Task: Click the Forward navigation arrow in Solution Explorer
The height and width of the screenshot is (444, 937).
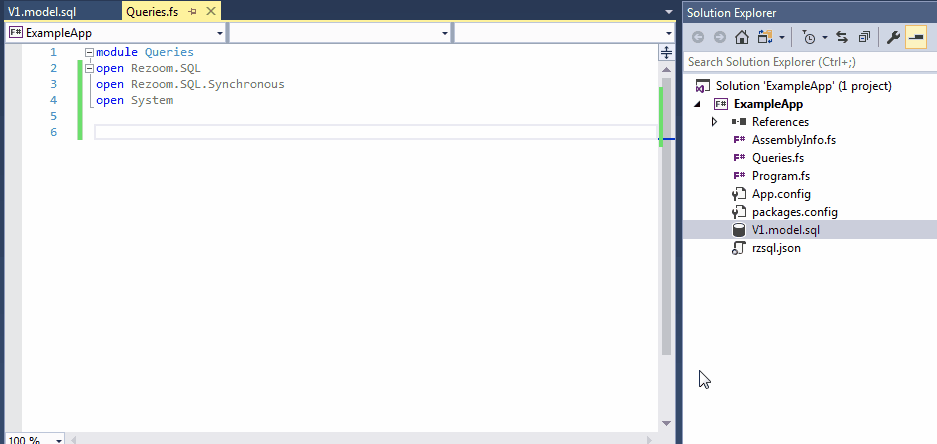Action: tap(720, 38)
